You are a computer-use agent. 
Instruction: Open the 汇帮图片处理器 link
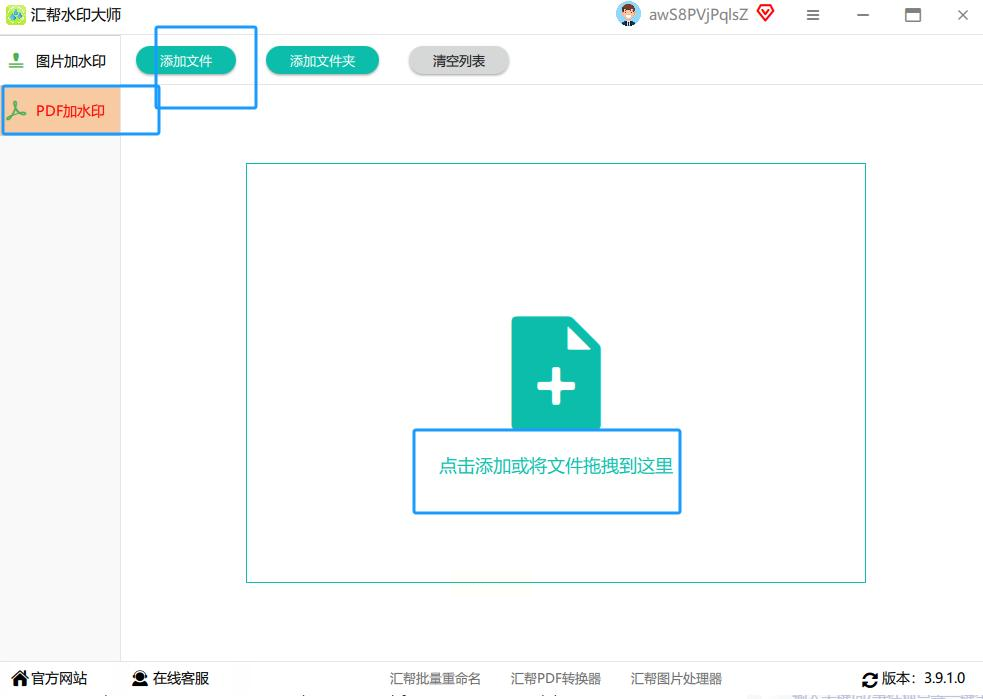[x=676, y=679]
